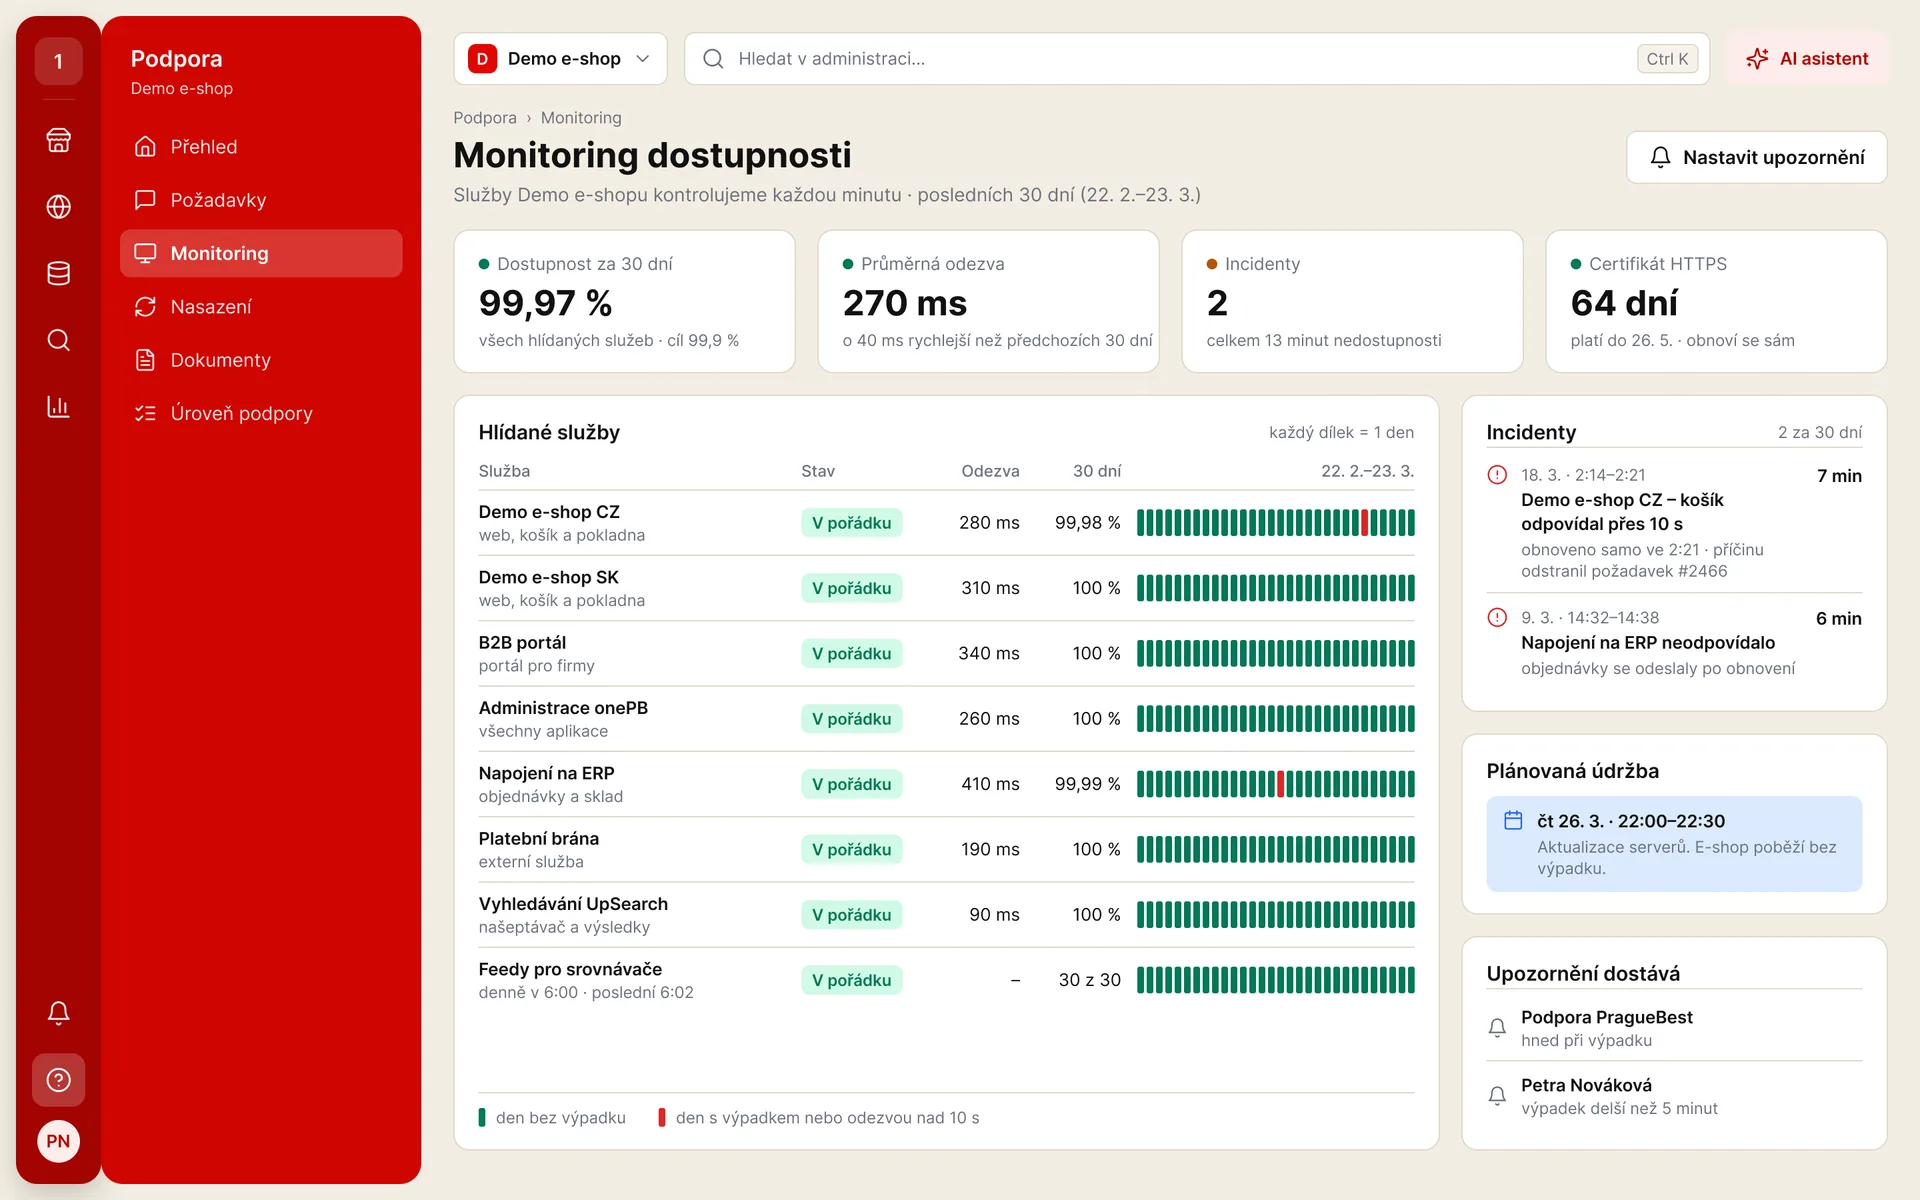Click the Nastavit upozornění button
The image size is (1920, 1200).
[x=1756, y=157]
